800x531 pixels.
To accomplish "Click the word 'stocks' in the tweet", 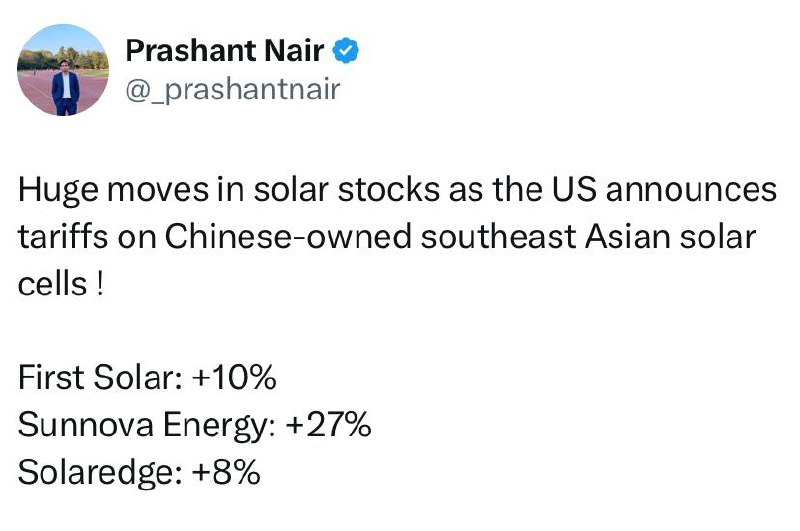I will tap(388, 190).
